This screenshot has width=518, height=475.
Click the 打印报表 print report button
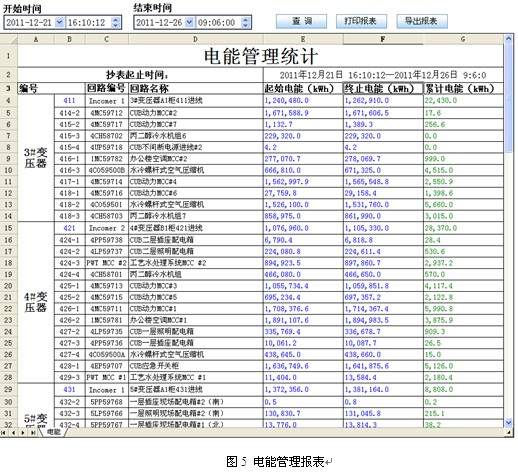pos(361,22)
